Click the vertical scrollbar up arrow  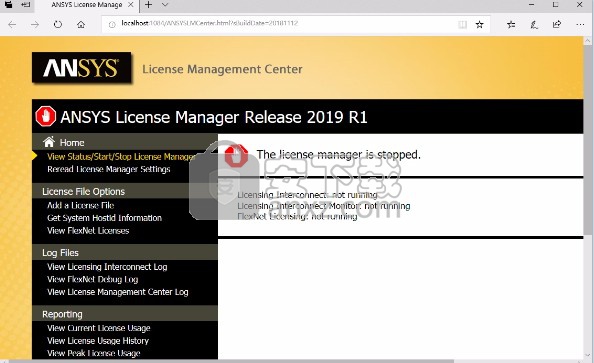point(588,40)
